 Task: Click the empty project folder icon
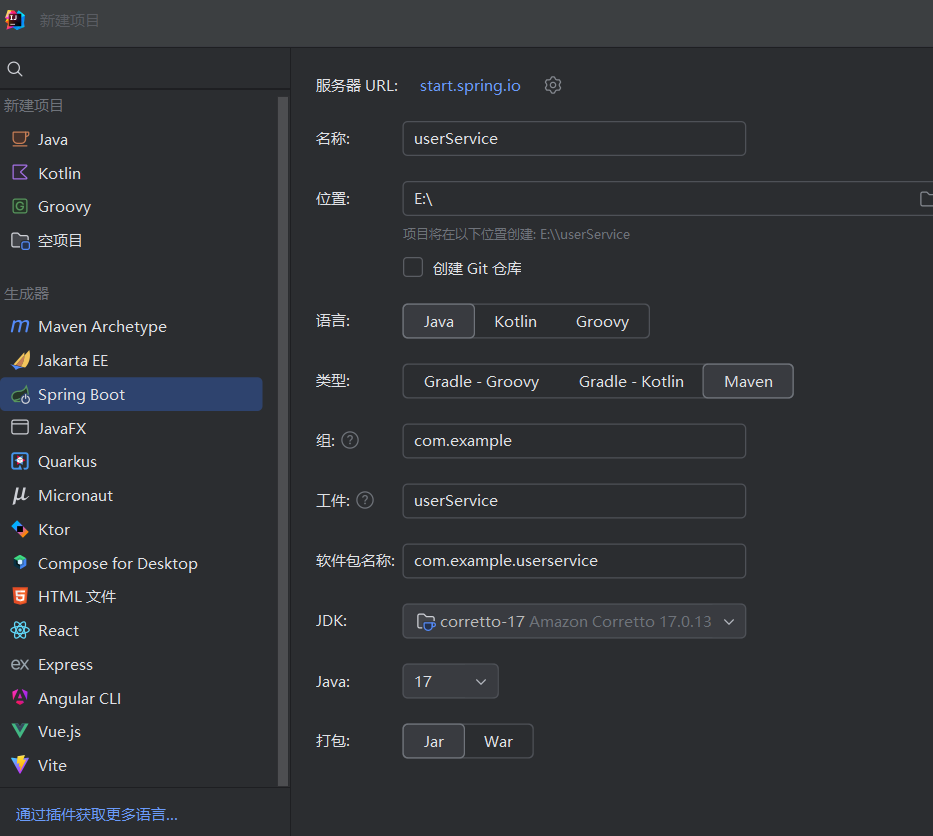pos(20,241)
